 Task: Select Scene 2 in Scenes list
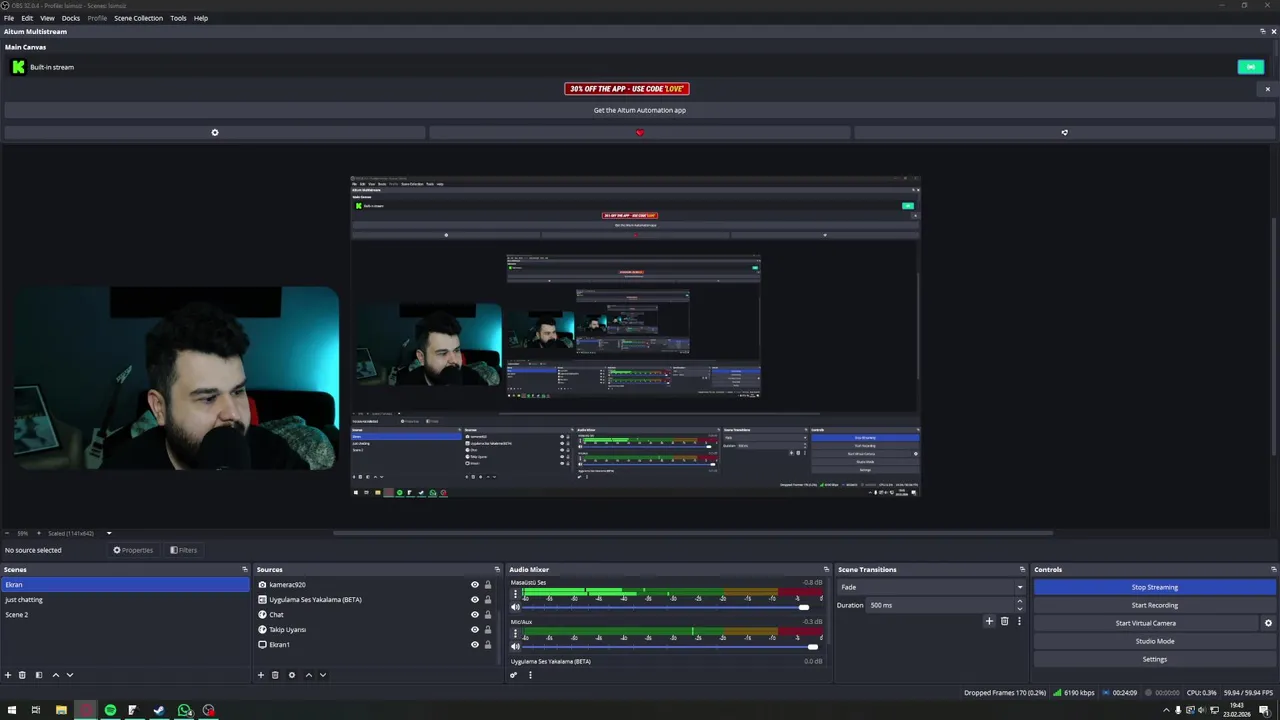point(125,615)
